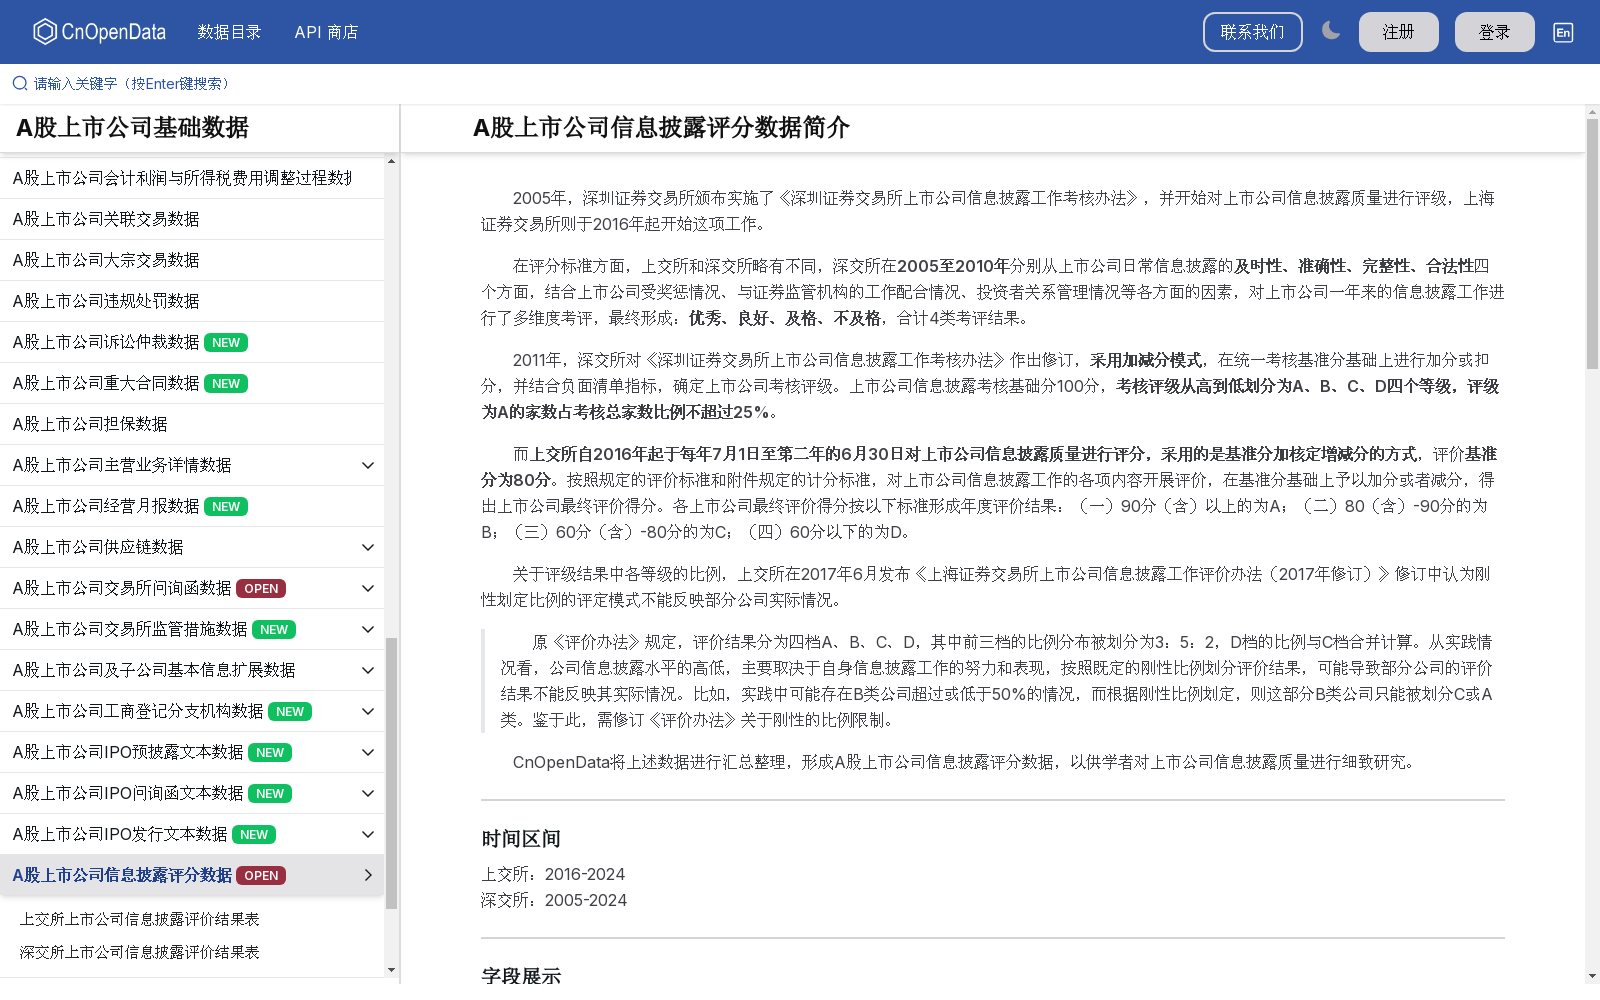Switch language with the En icon
The height and width of the screenshot is (1000, 1600).
[x=1563, y=32]
